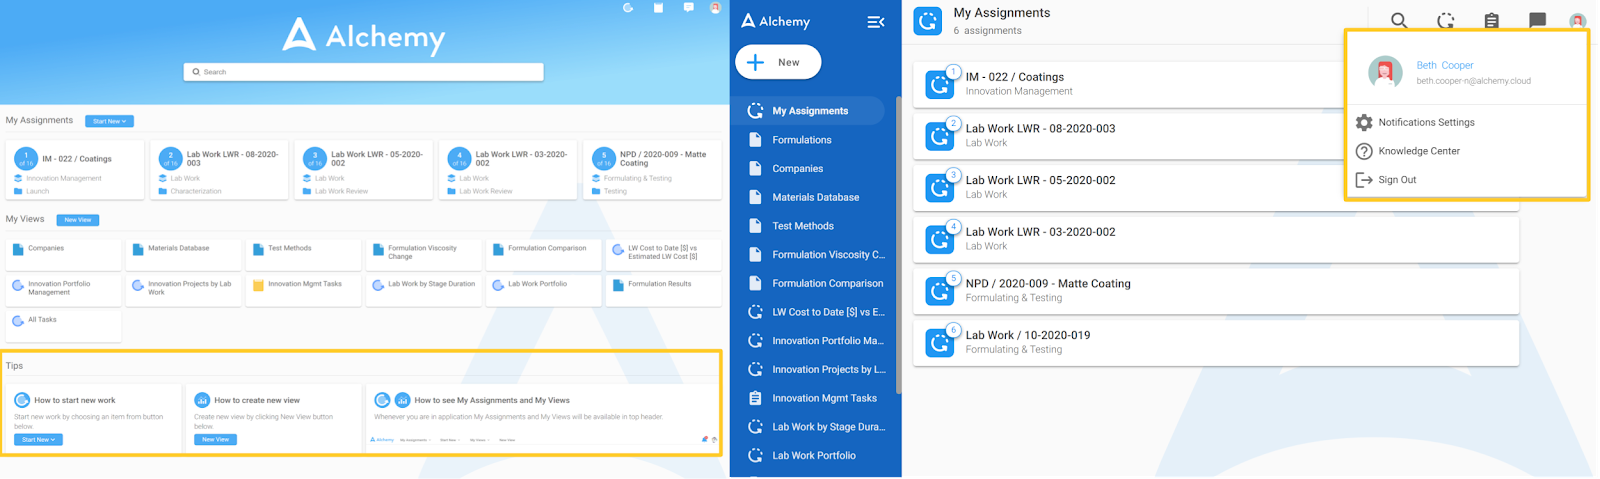Viewport: 1600px width, 479px height.
Task: Open the Formulation Viscosity Change view card
Action: [x=423, y=254]
